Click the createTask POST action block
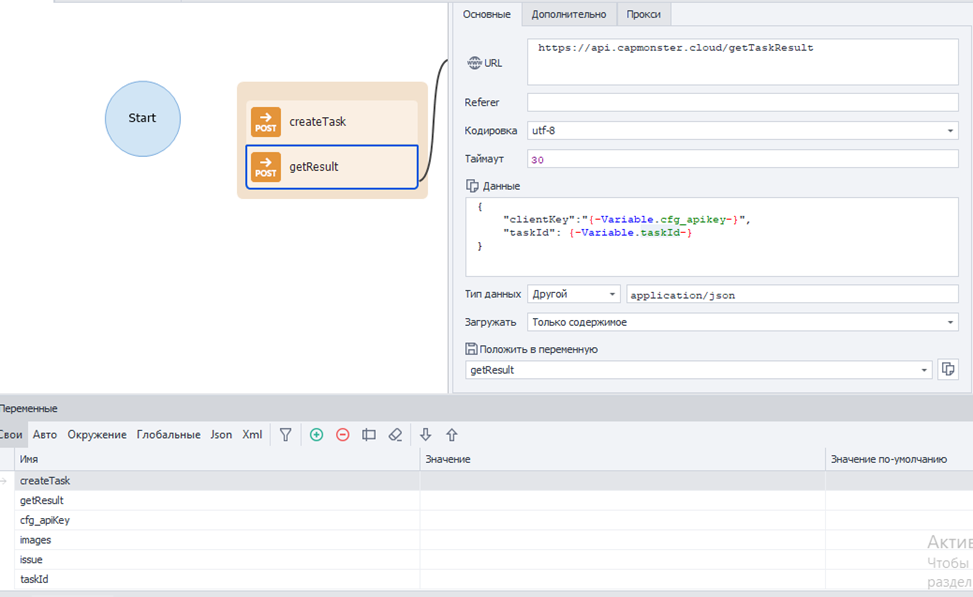 coord(332,122)
